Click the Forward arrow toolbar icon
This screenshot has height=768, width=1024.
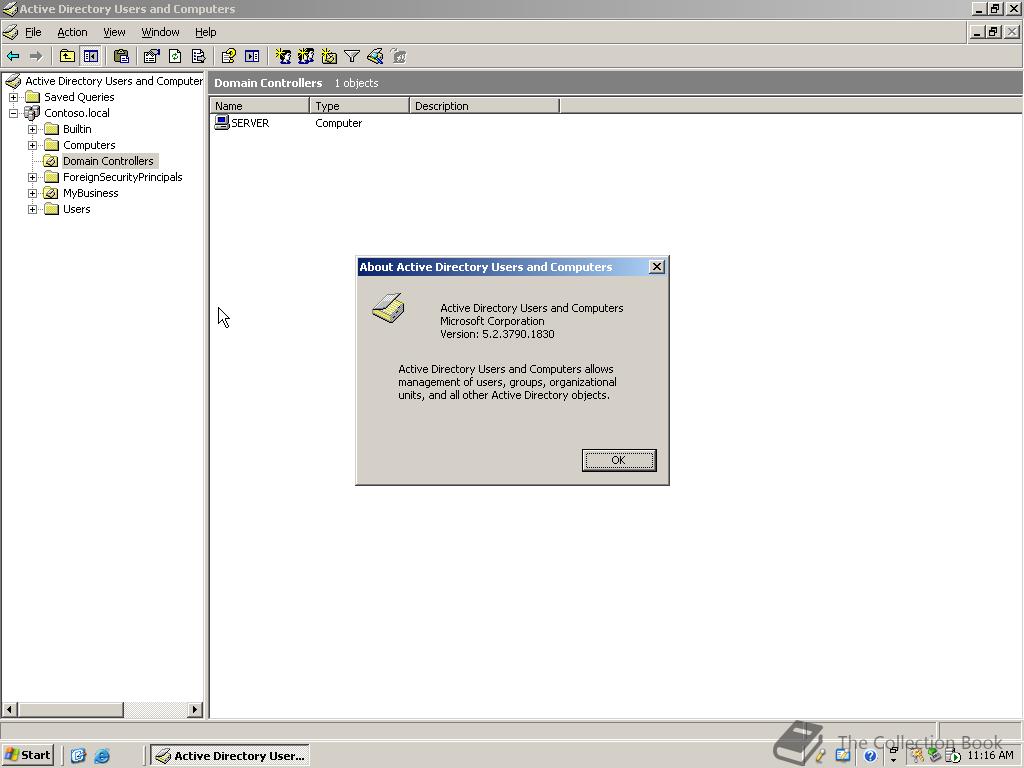pyautogui.click(x=36, y=57)
